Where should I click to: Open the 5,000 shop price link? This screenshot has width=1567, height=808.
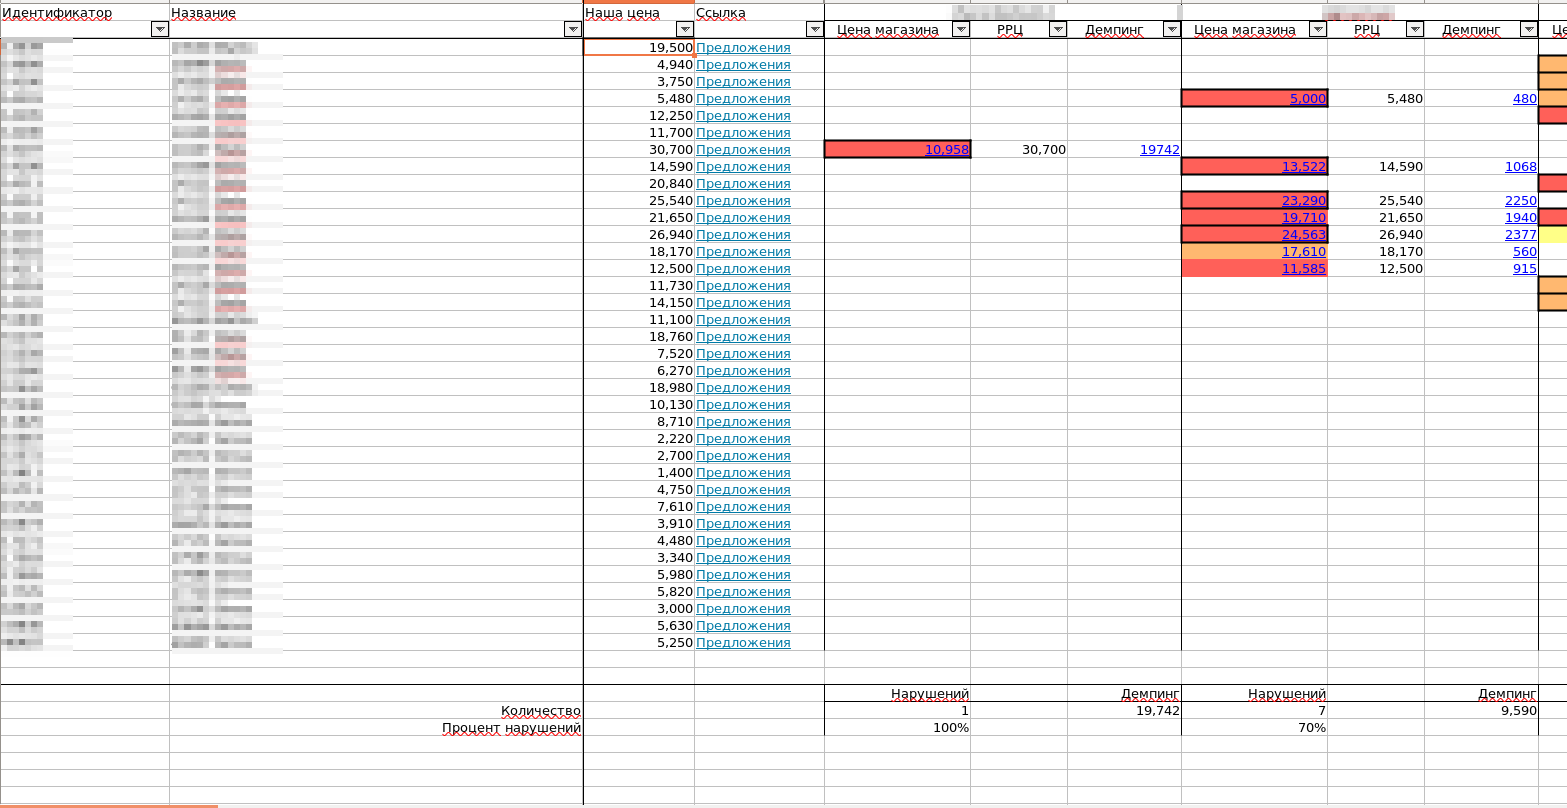click(1307, 99)
